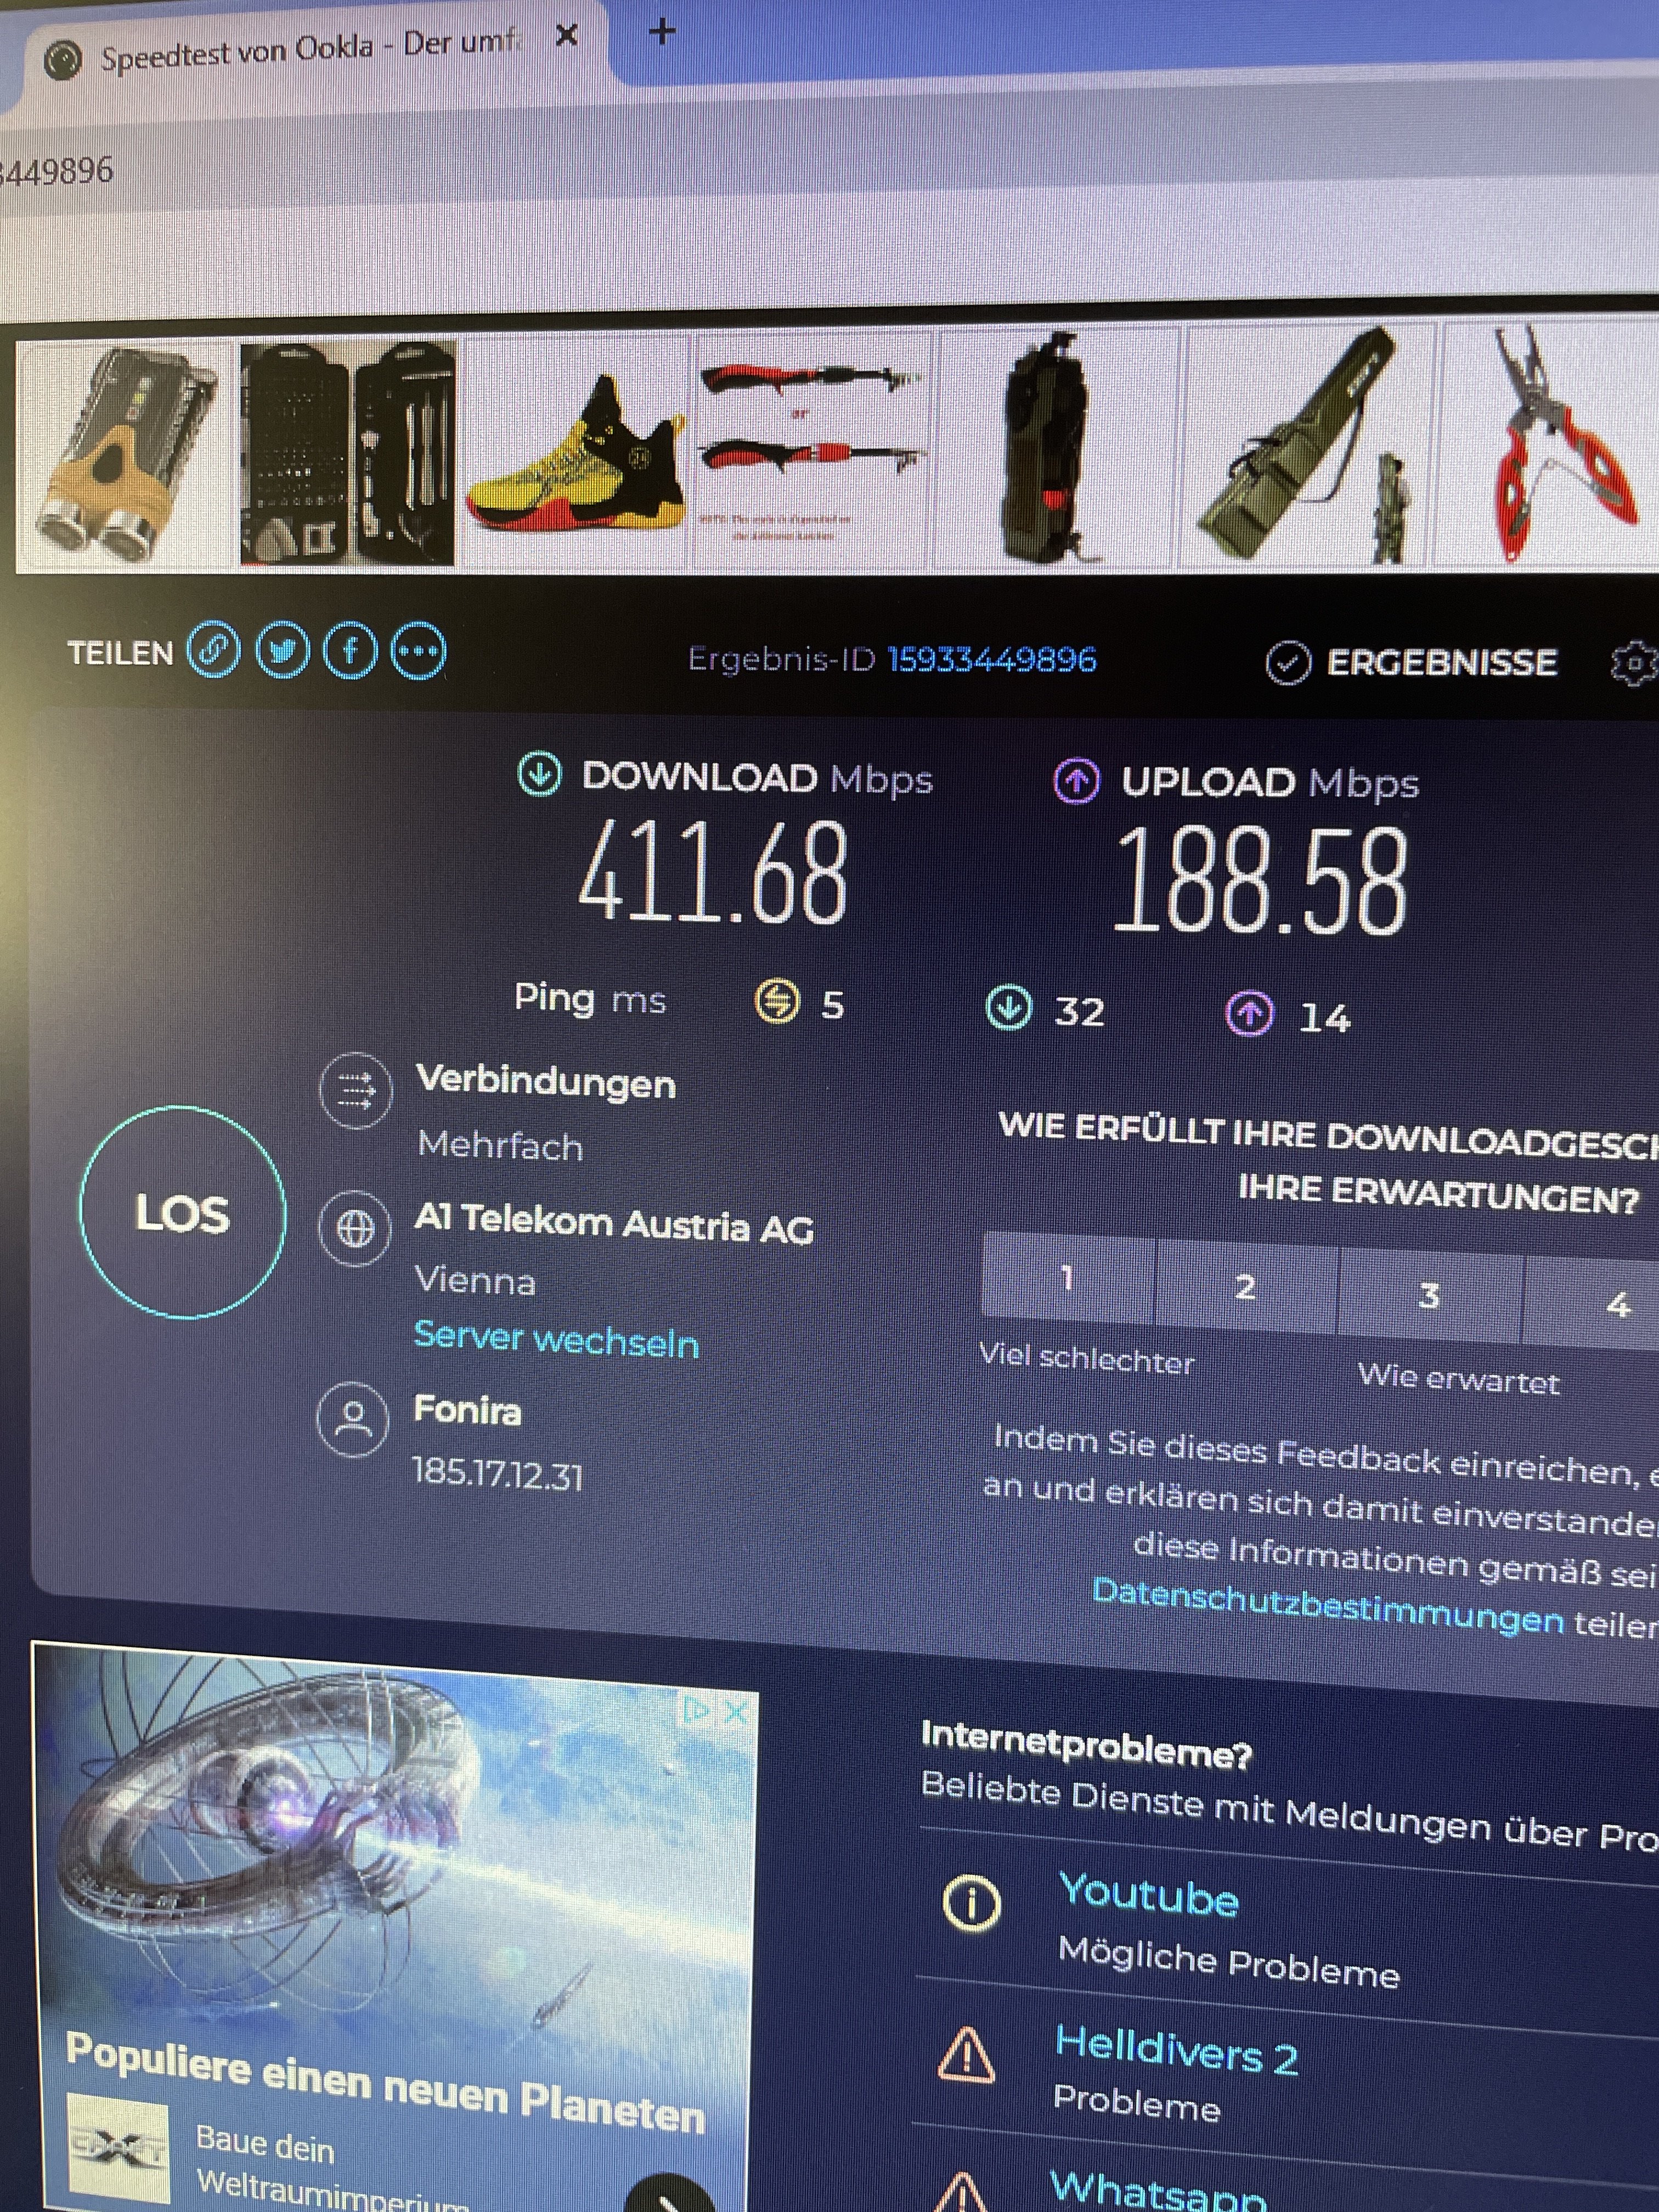The width and height of the screenshot is (1659, 2212).
Task: Open the settings gear icon
Action: pos(1634,663)
